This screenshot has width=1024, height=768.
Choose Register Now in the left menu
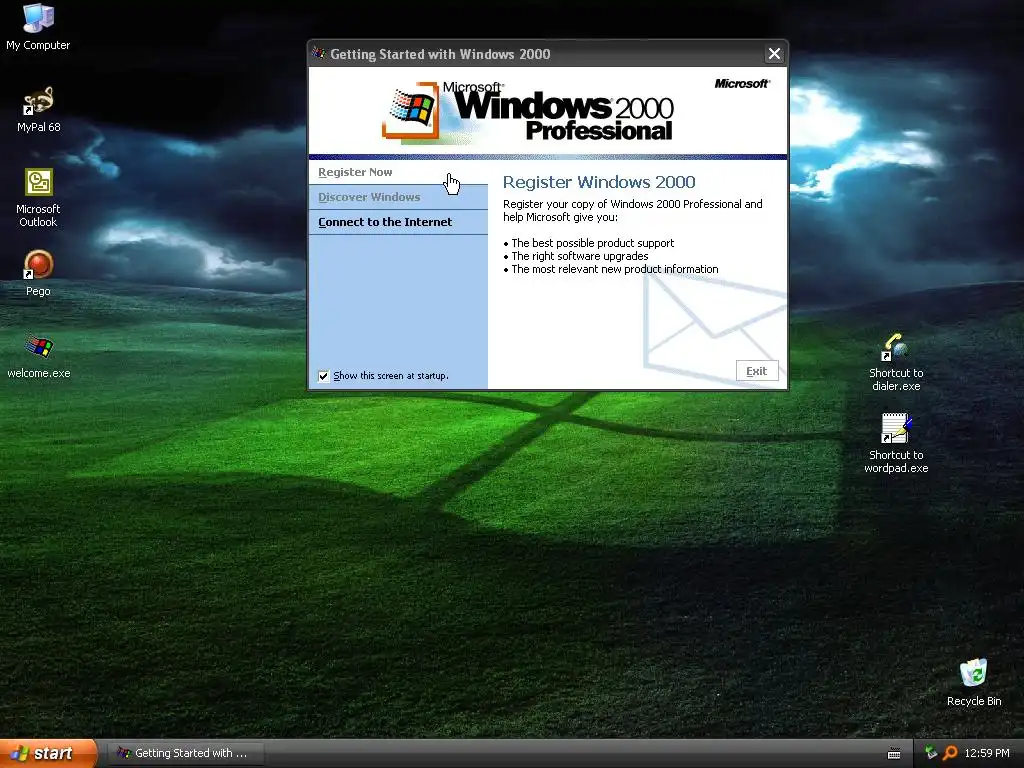click(x=398, y=172)
